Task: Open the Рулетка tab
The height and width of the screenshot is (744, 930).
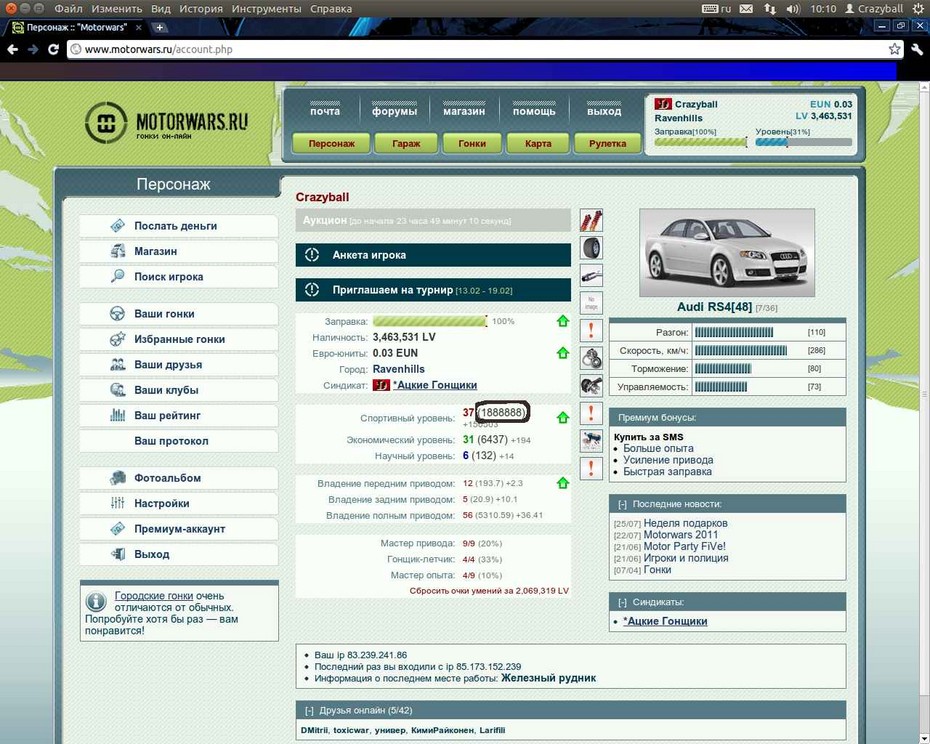Action: click(x=607, y=144)
